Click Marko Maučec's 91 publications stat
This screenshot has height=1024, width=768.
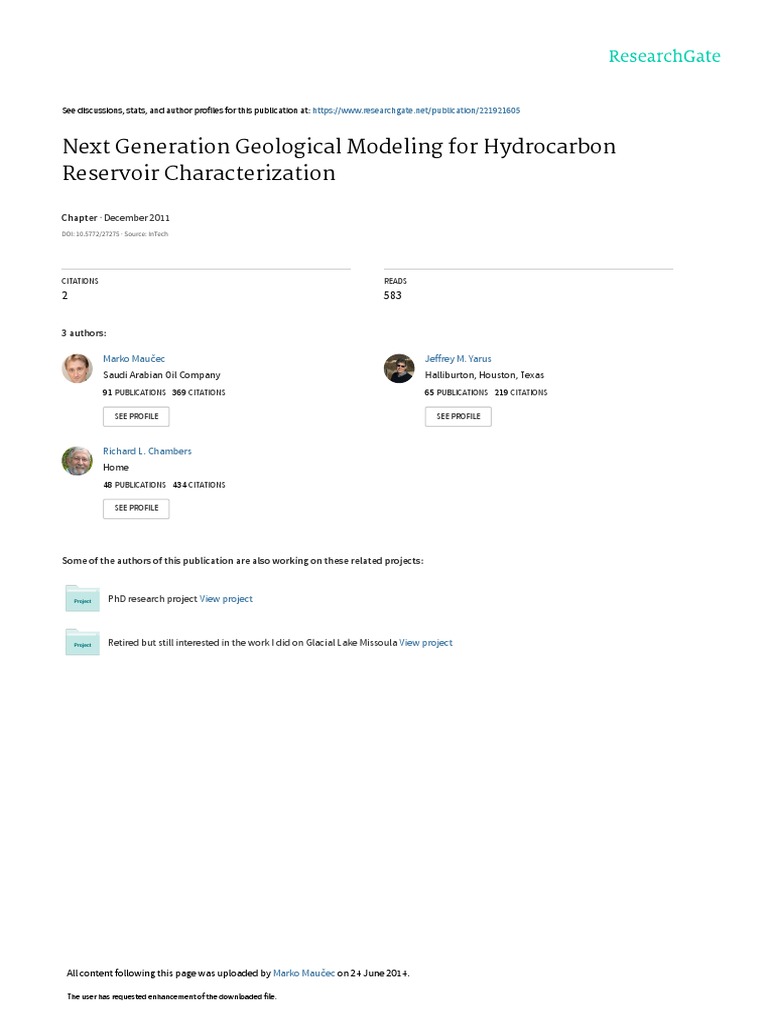(134, 393)
